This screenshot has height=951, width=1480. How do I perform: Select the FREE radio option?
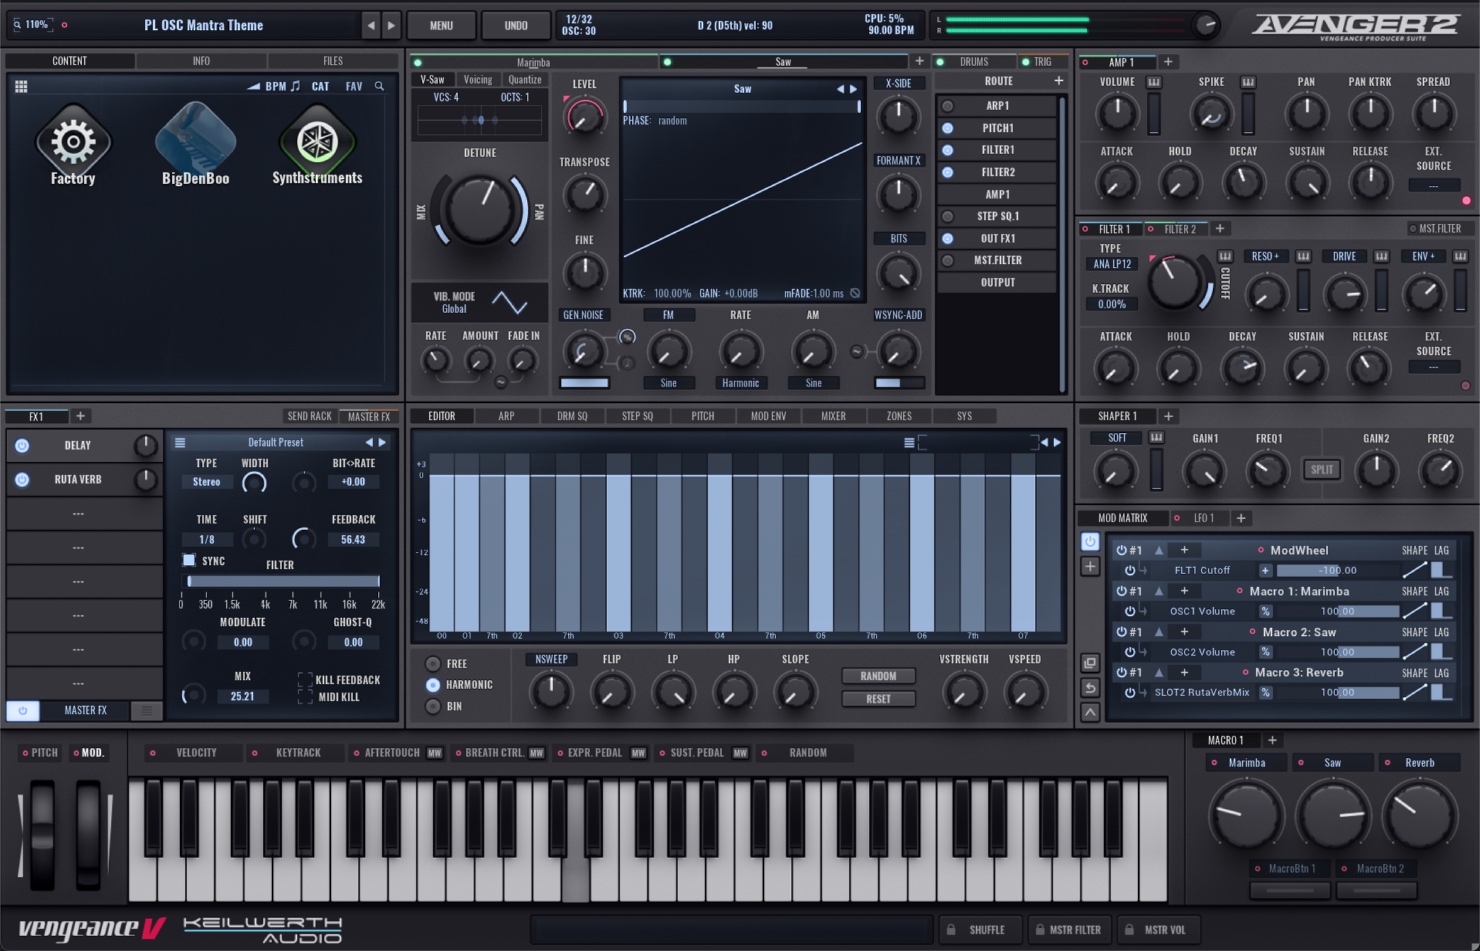click(433, 664)
